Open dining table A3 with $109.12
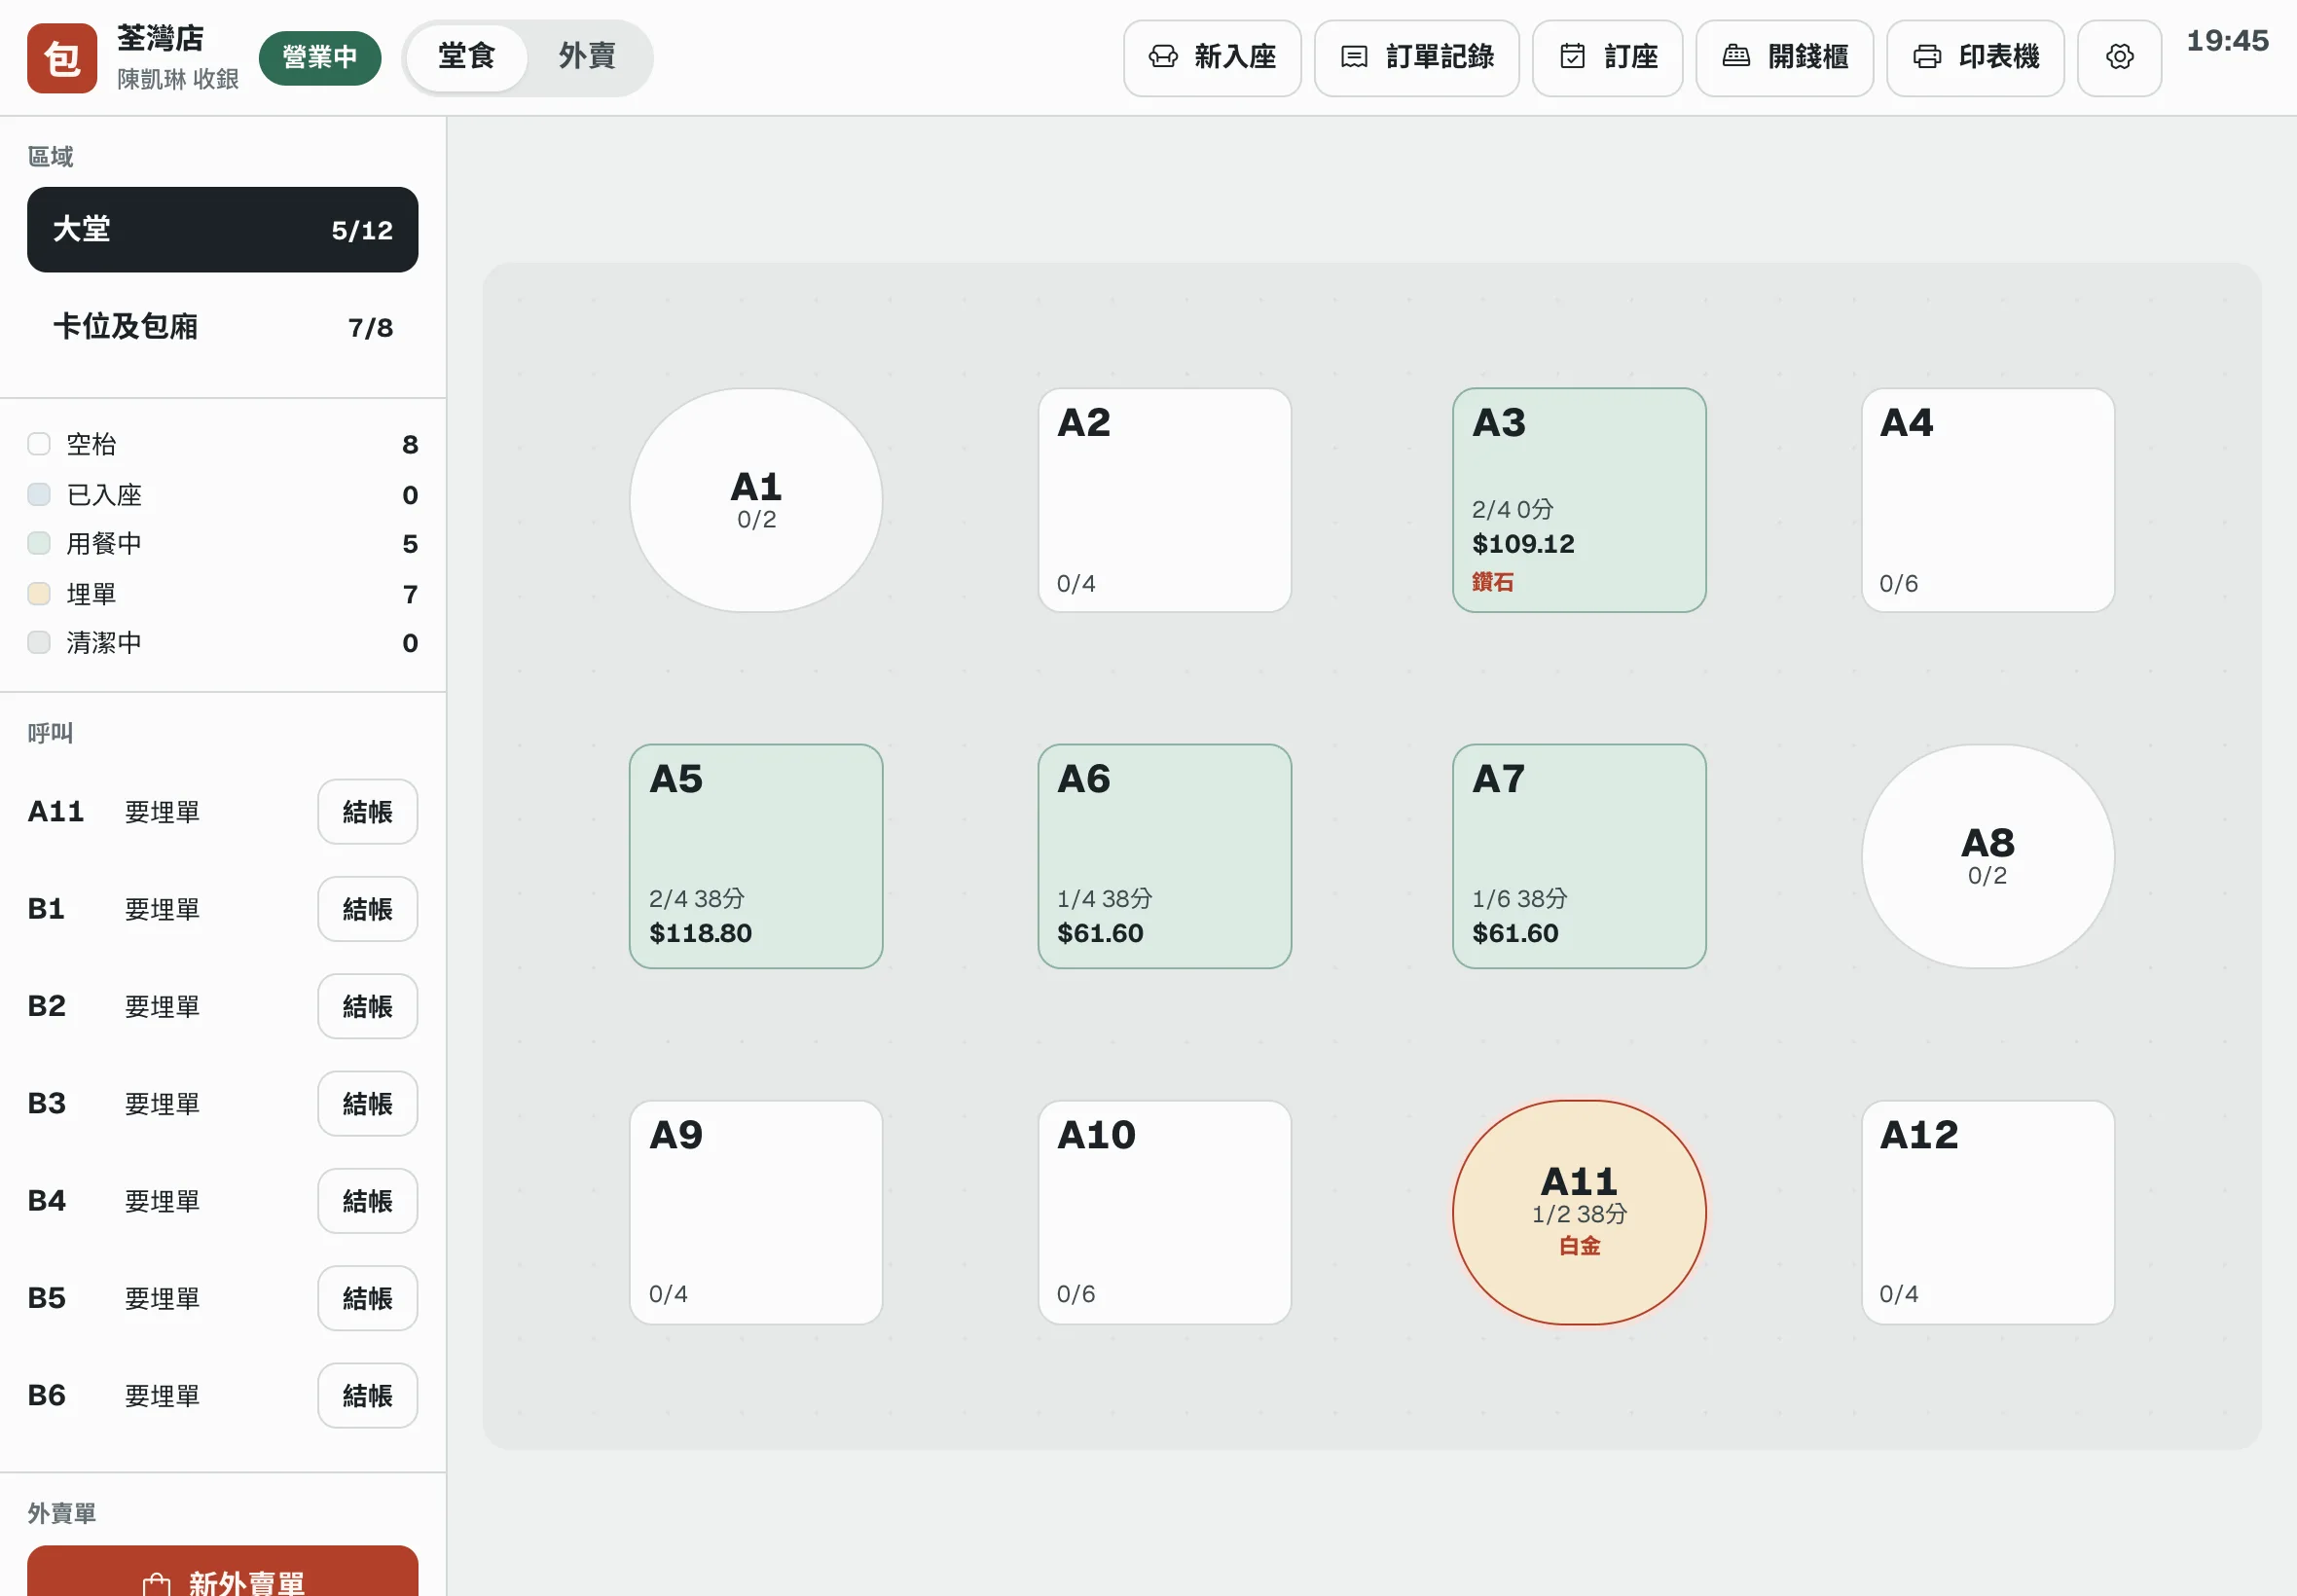2297x1596 pixels. [1579, 500]
